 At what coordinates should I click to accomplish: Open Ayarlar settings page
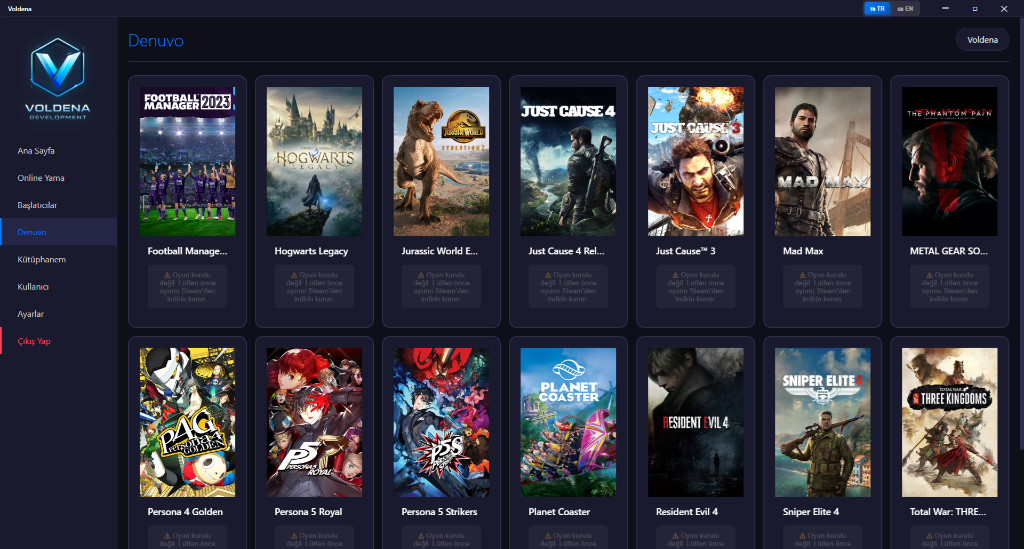pos(59,314)
